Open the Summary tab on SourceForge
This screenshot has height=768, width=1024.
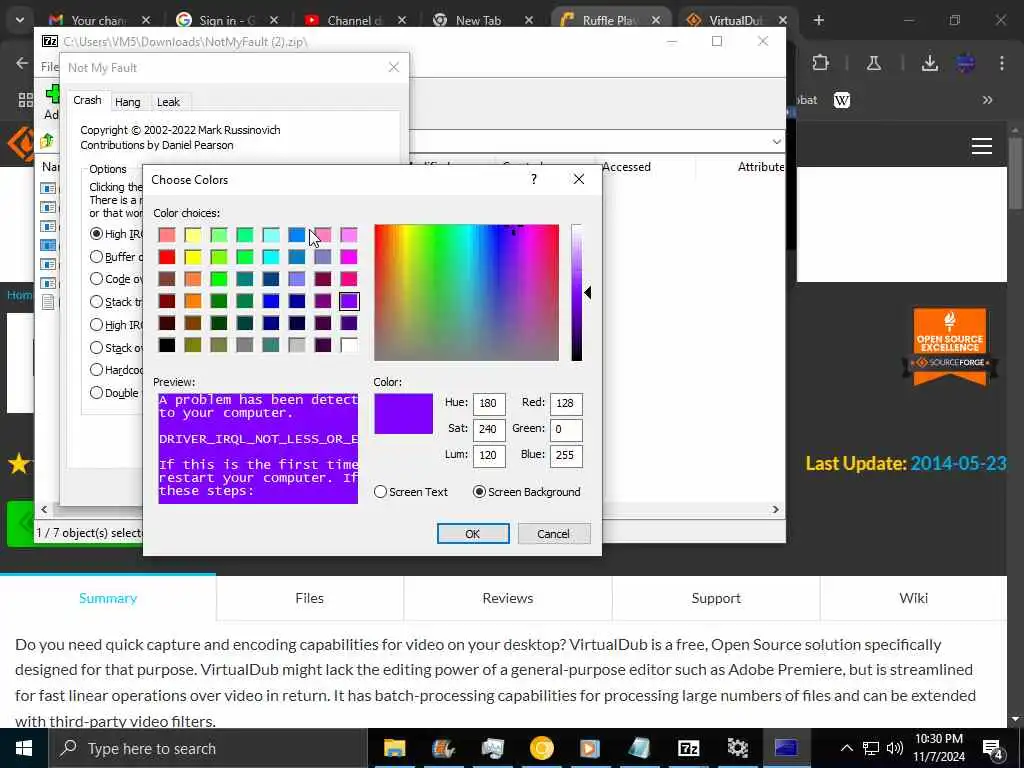tap(108, 598)
